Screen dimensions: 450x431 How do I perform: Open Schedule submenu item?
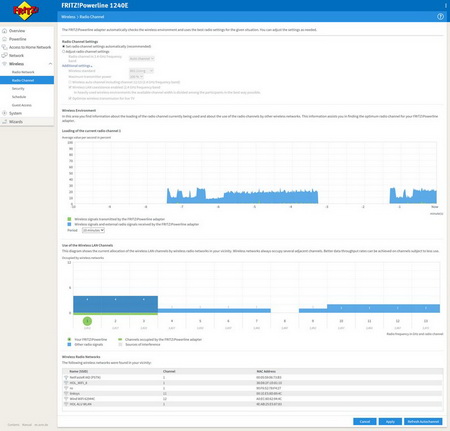pos(19,97)
